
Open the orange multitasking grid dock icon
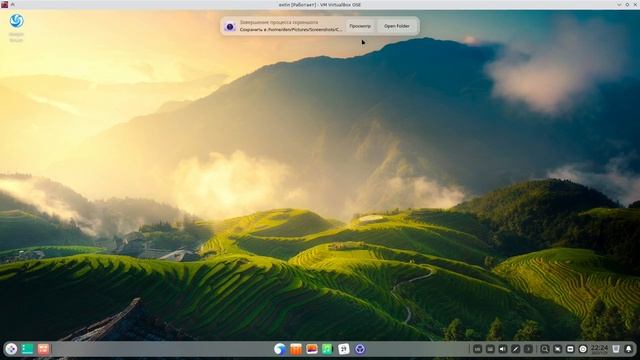(x=43, y=349)
